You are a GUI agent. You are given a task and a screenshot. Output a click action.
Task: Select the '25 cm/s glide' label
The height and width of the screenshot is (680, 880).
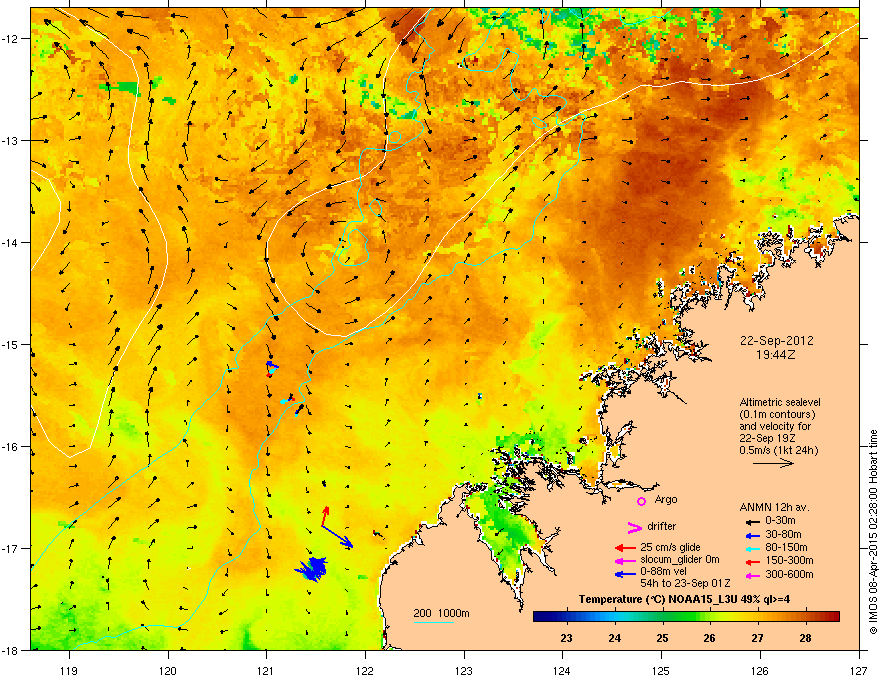[670, 547]
